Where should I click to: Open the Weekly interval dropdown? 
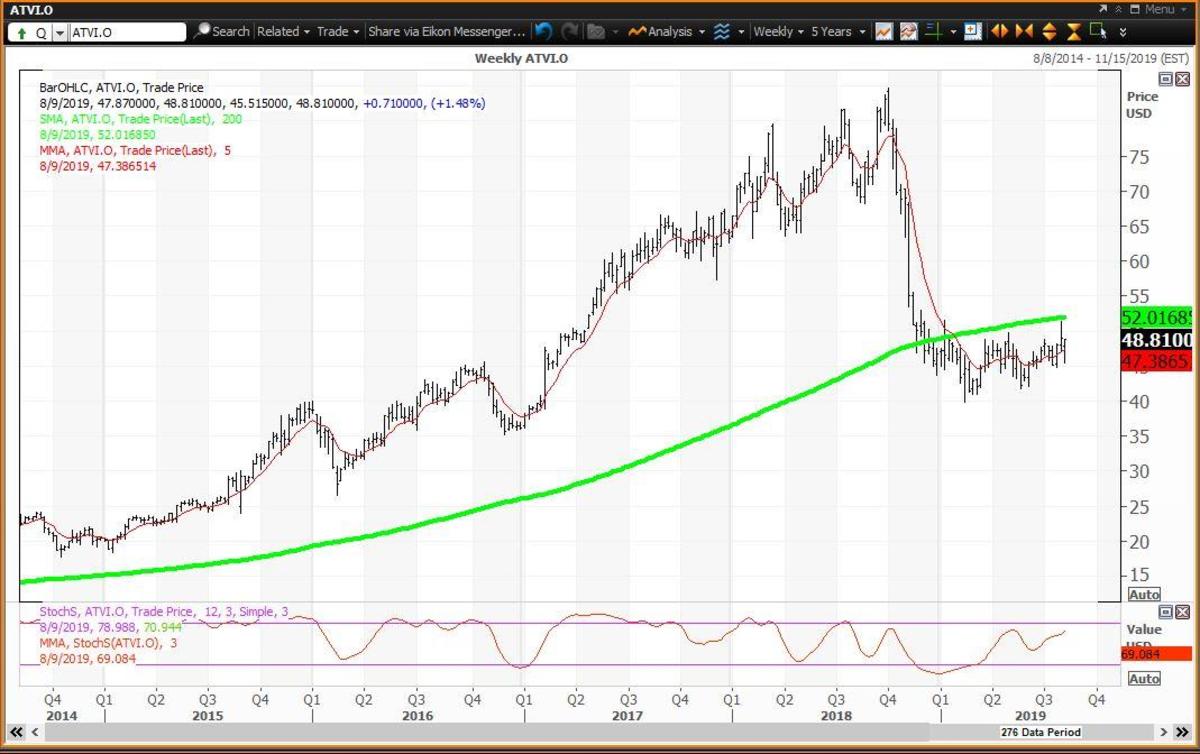click(x=778, y=32)
